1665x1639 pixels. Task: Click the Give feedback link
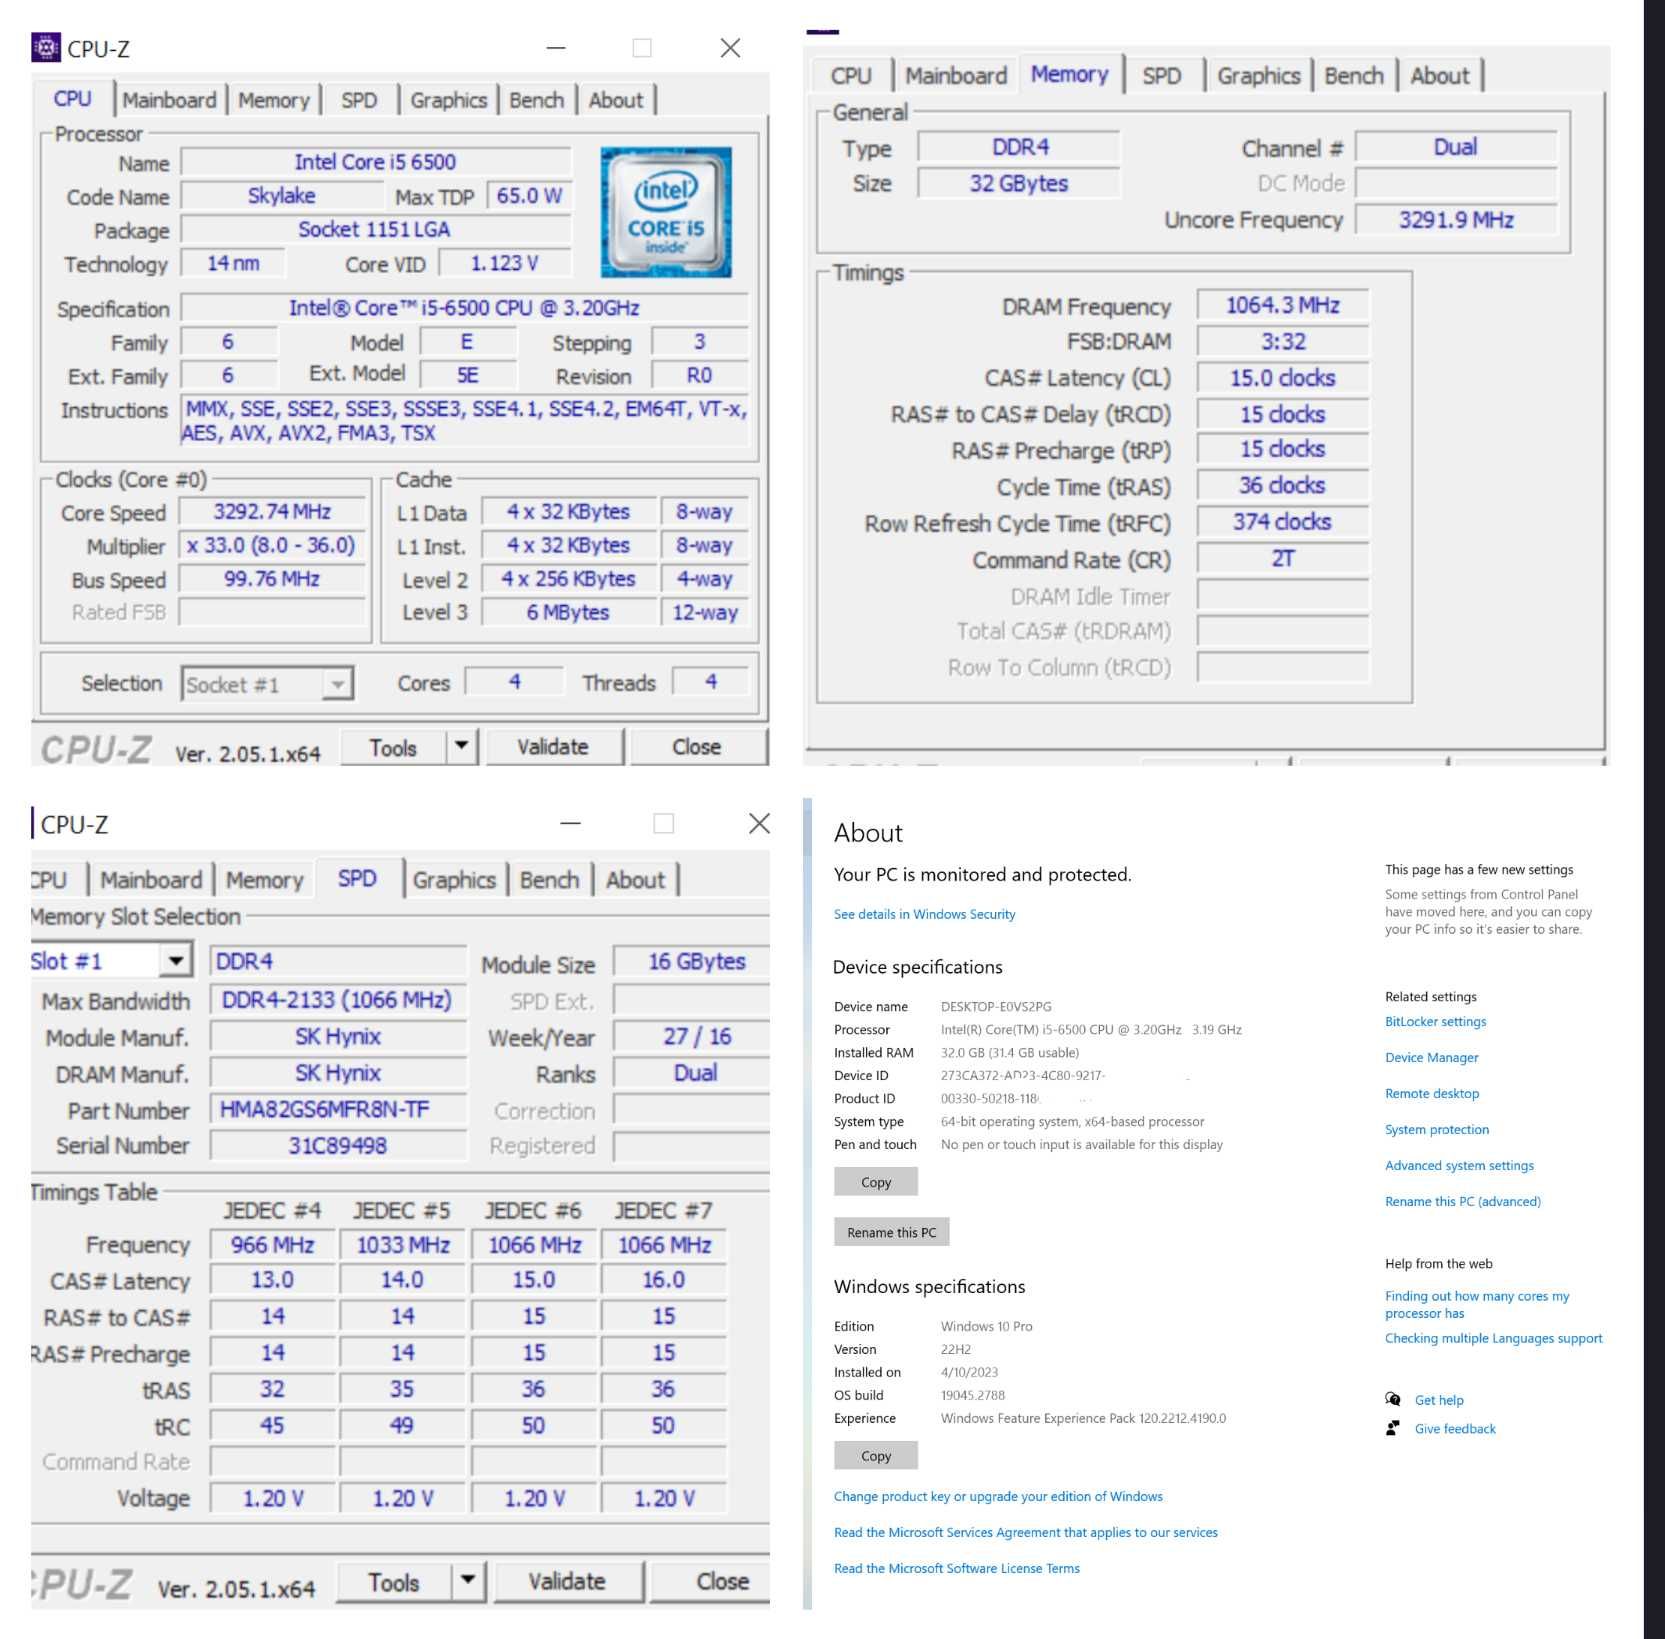coord(1455,1428)
